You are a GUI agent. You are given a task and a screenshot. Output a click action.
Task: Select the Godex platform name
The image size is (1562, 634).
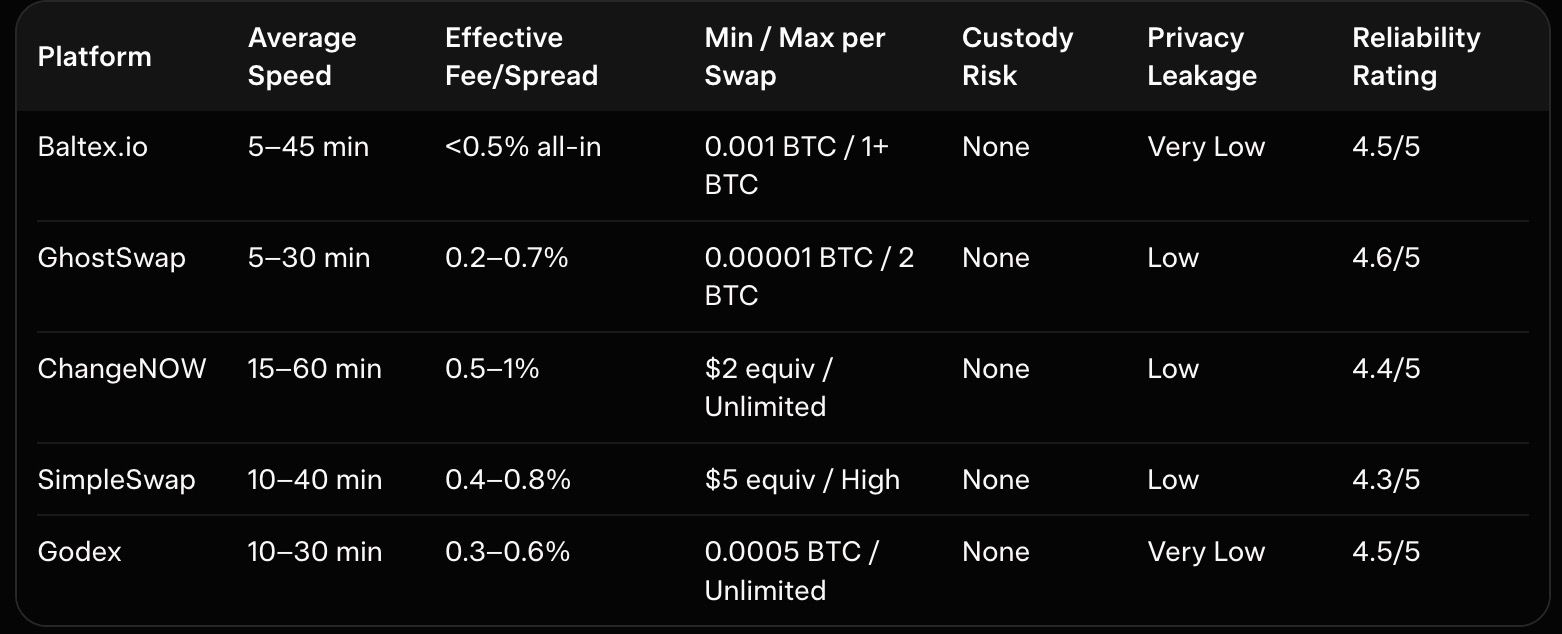pyautogui.click(x=79, y=552)
